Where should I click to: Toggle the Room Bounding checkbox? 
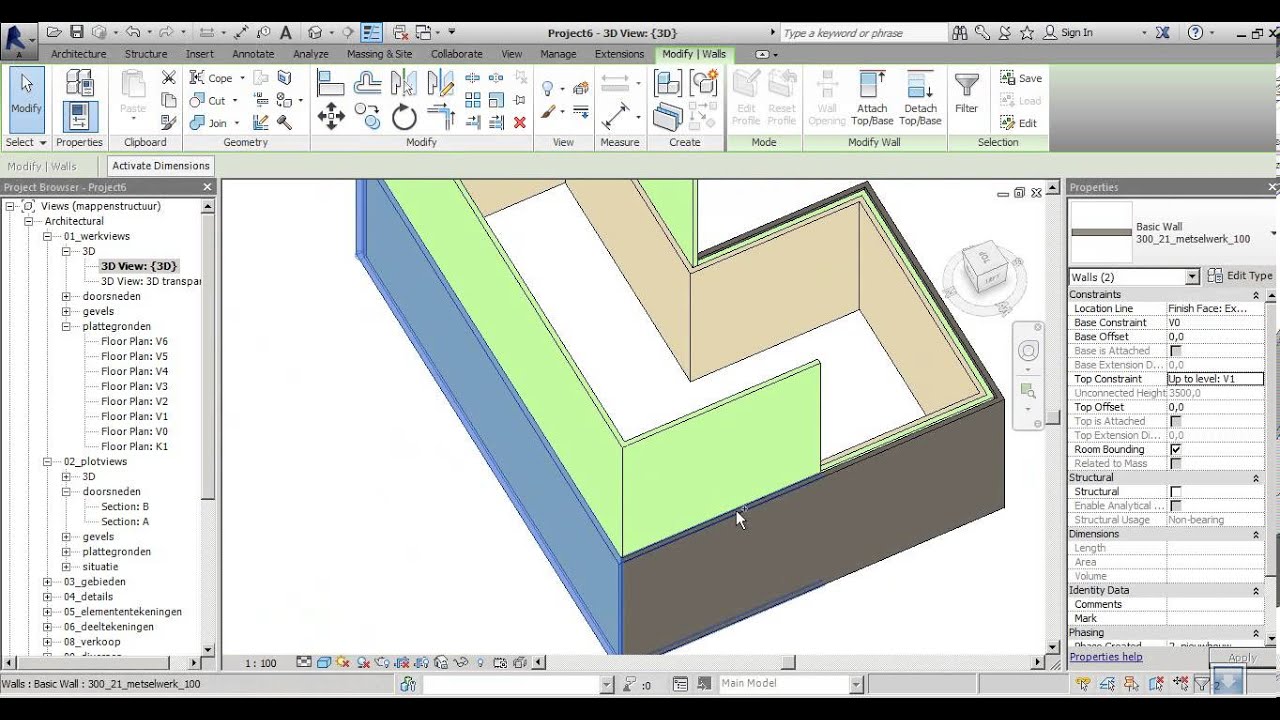click(x=1175, y=449)
